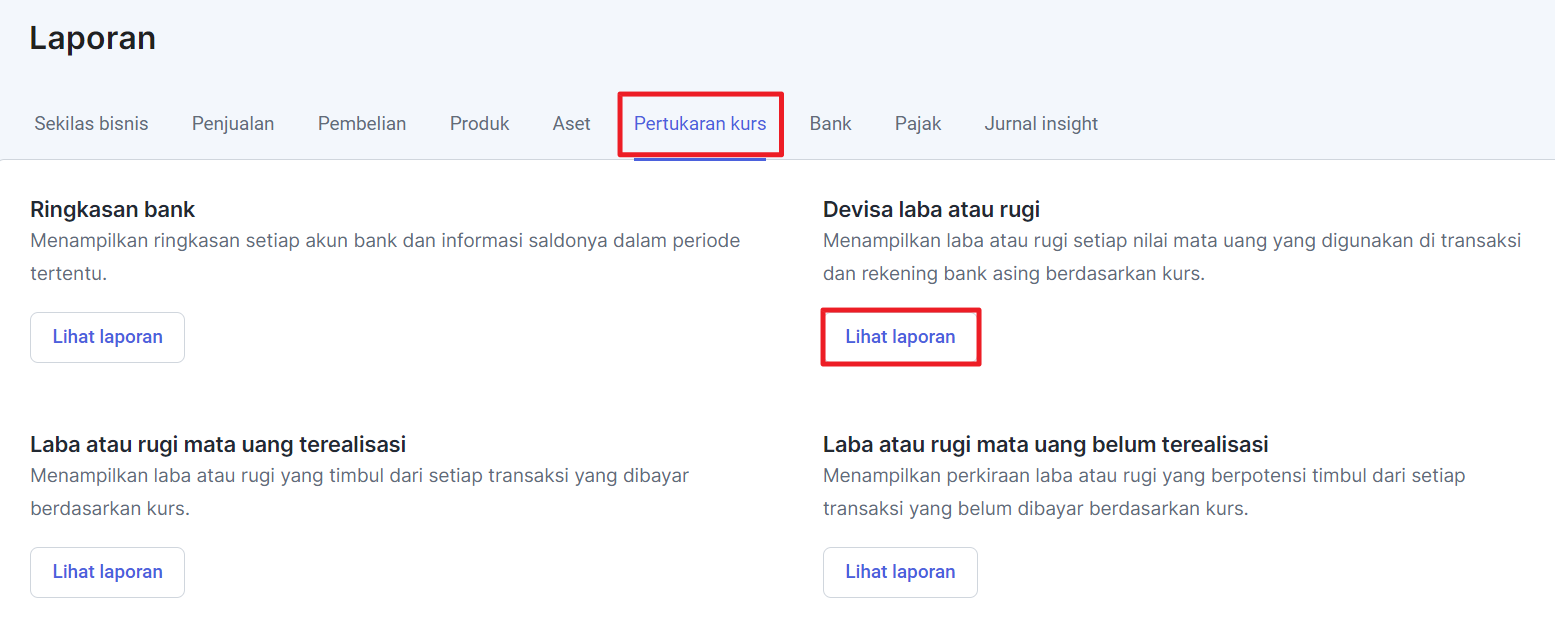Switch to the Bank tab
This screenshot has width=1555, height=627.
(830, 124)
